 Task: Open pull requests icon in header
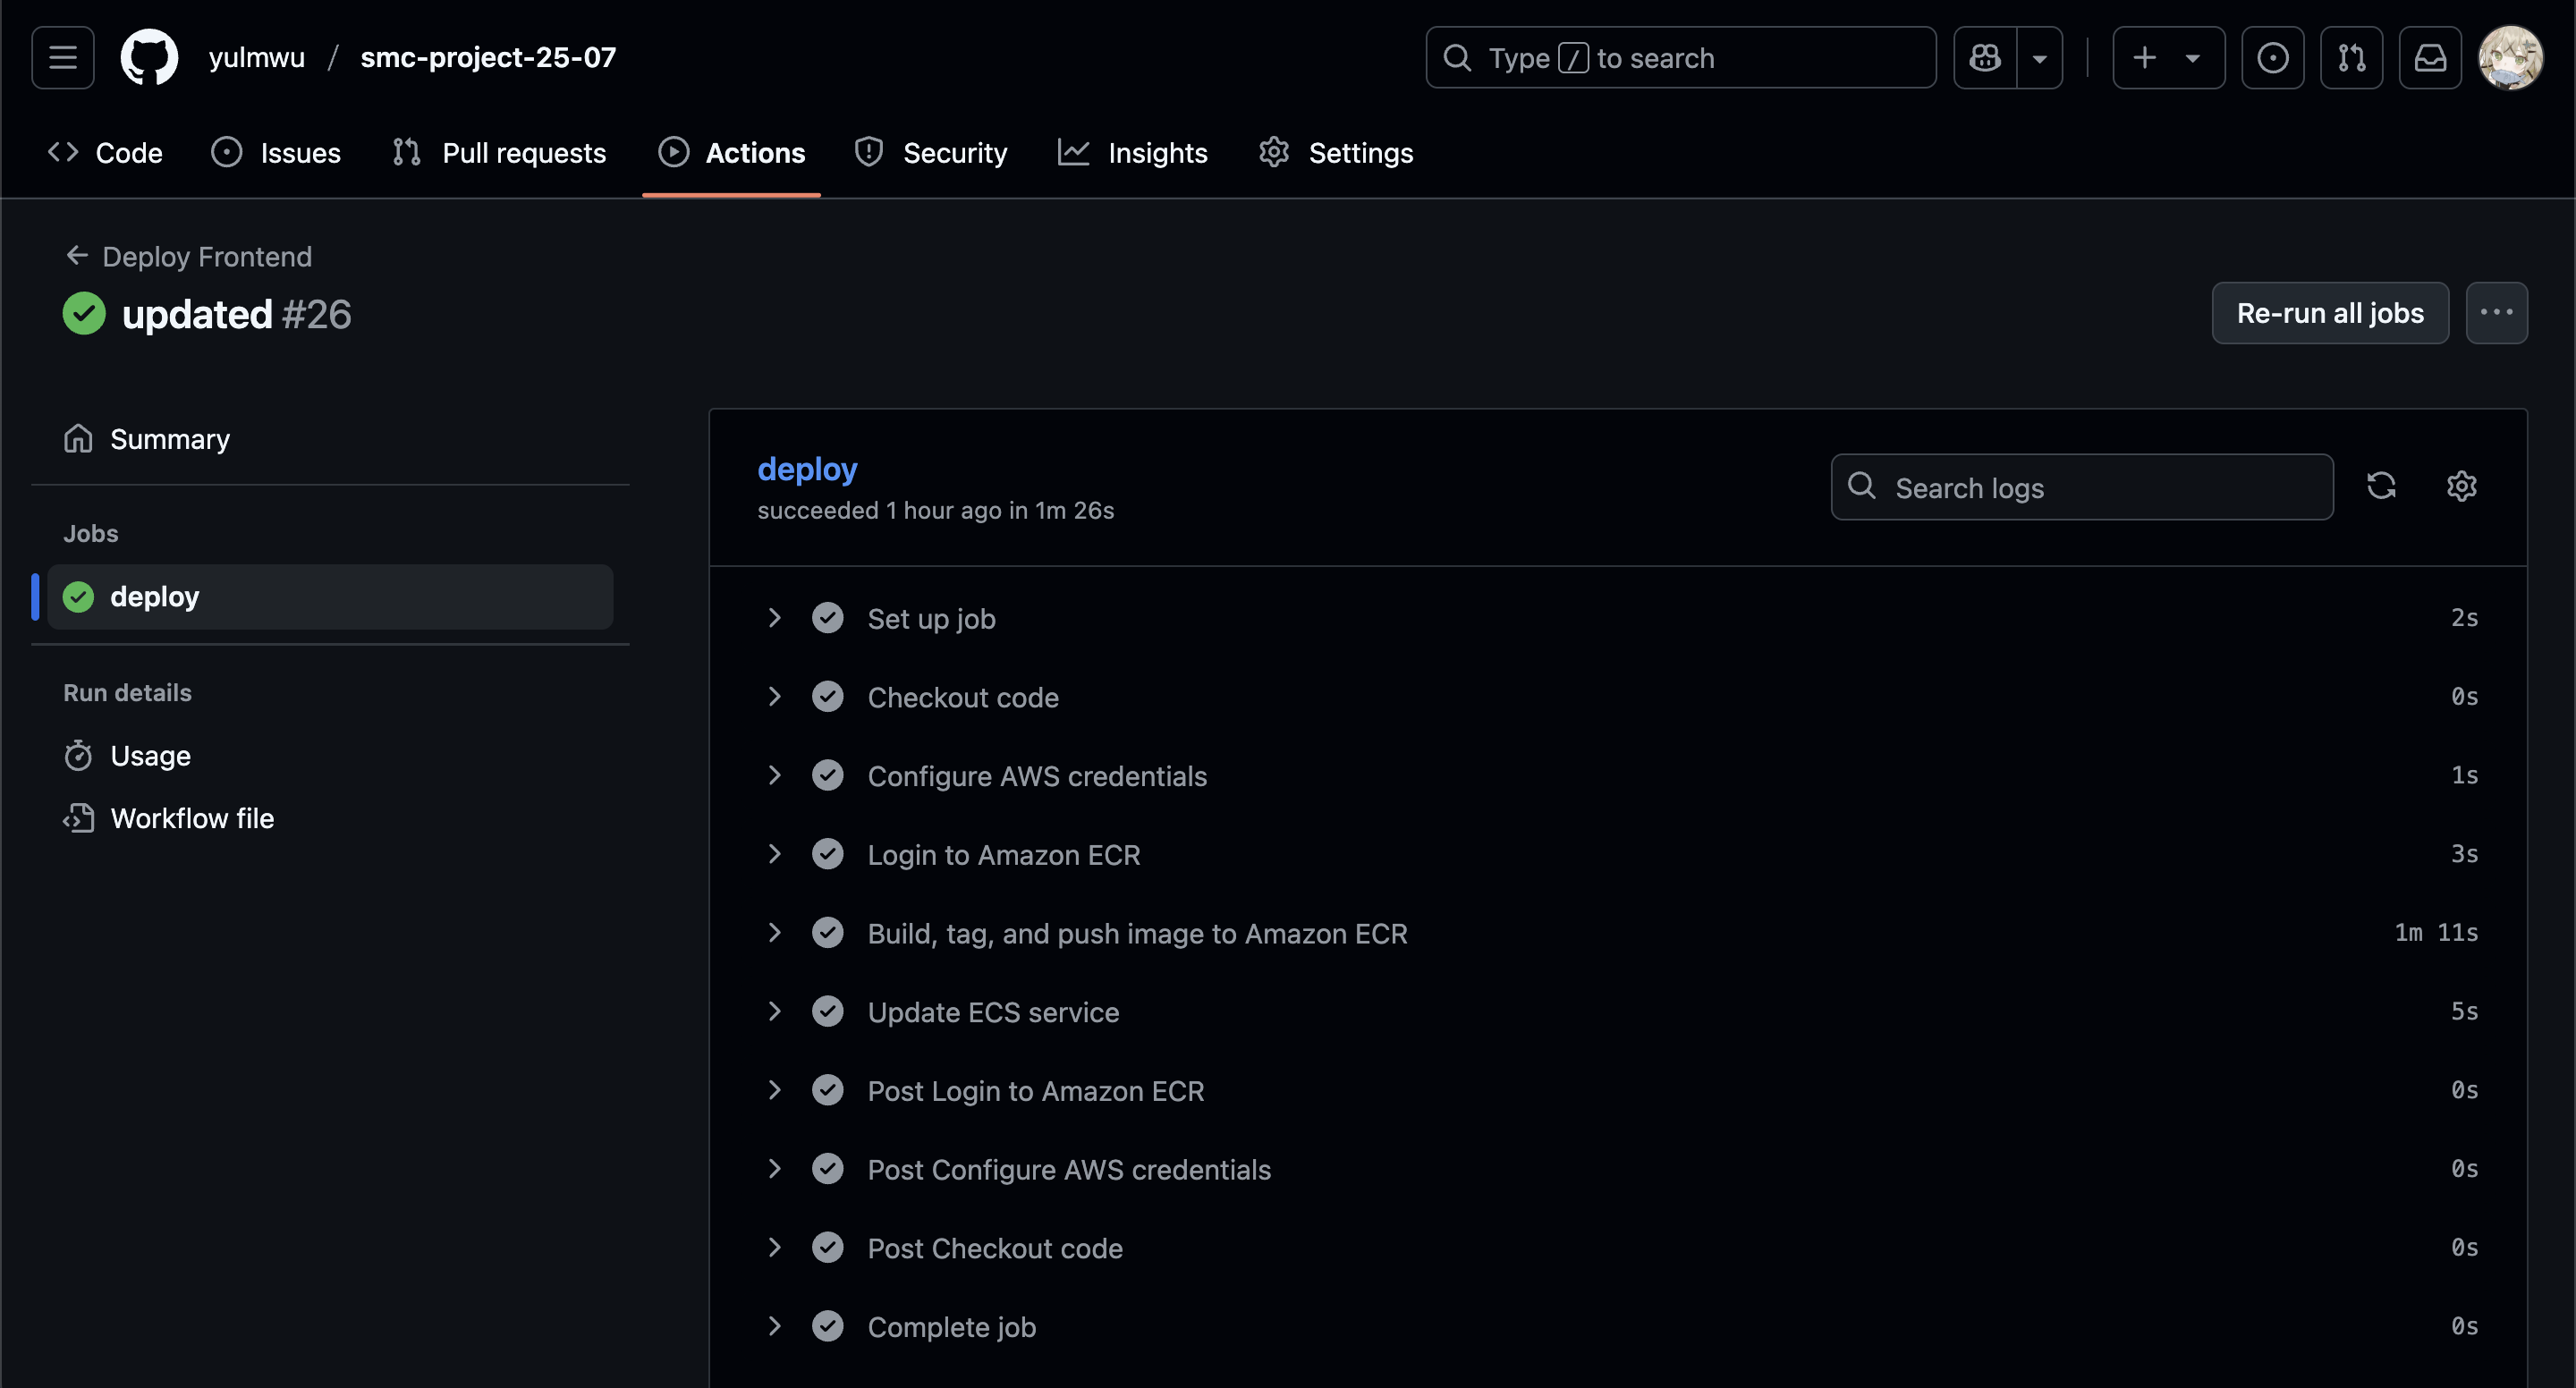[x=2351, y=57]
